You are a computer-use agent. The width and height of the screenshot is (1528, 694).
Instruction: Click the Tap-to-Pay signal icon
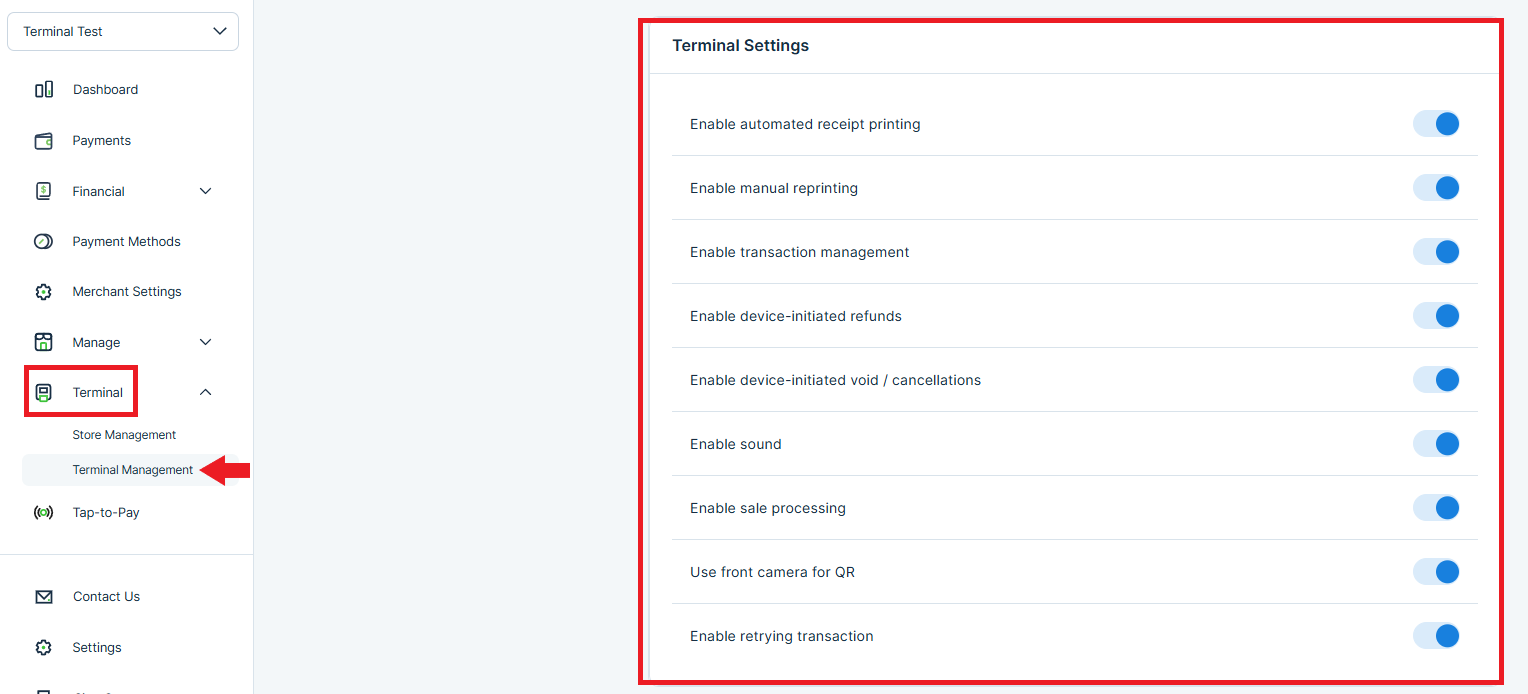pyautogui.click(x=44, y=513)
